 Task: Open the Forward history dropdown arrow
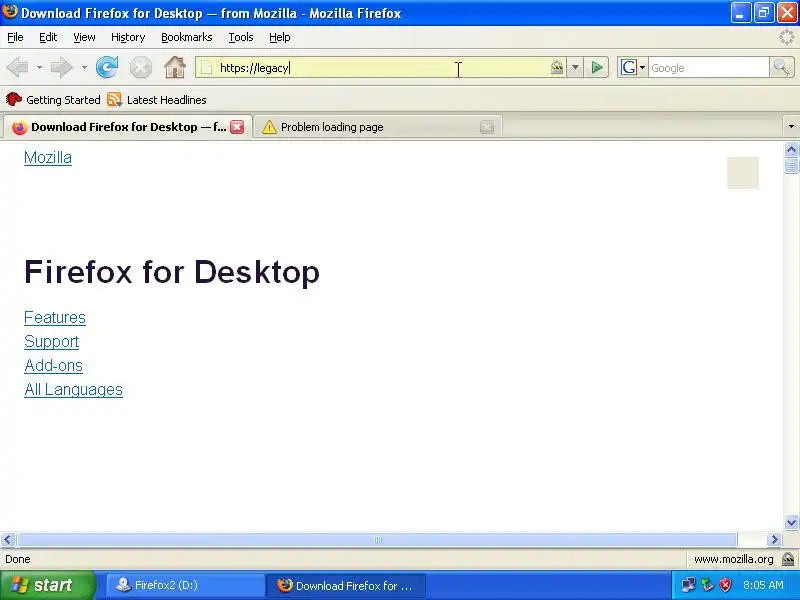[84, 67]
